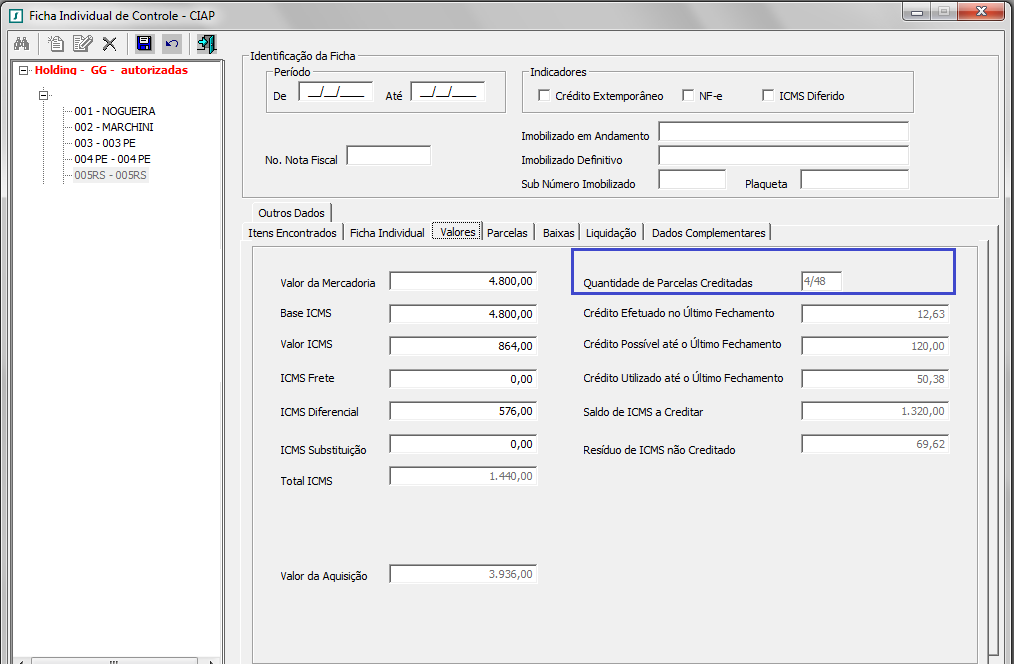The image size is (1014, 664).
Task: Enable the Crédito Extemporâneo checkbox
Action: [544, 96]
